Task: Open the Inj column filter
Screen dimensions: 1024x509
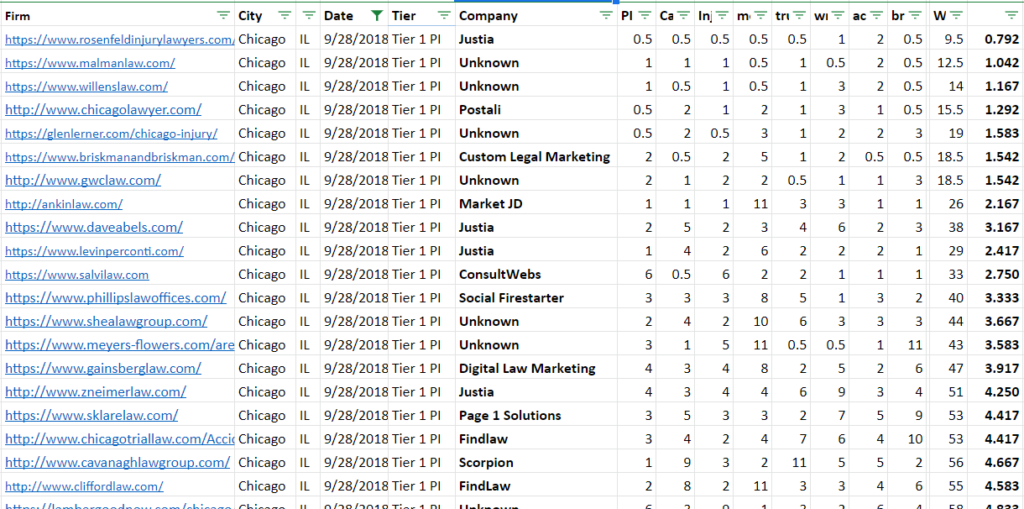Action: (x=722, y=16)
